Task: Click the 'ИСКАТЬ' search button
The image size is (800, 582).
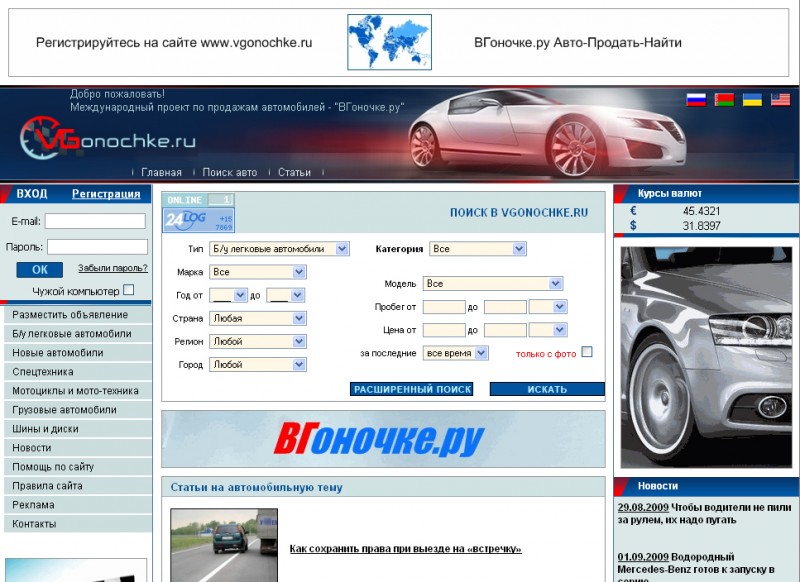Action: pyautogui.click(x=547, y=389)
